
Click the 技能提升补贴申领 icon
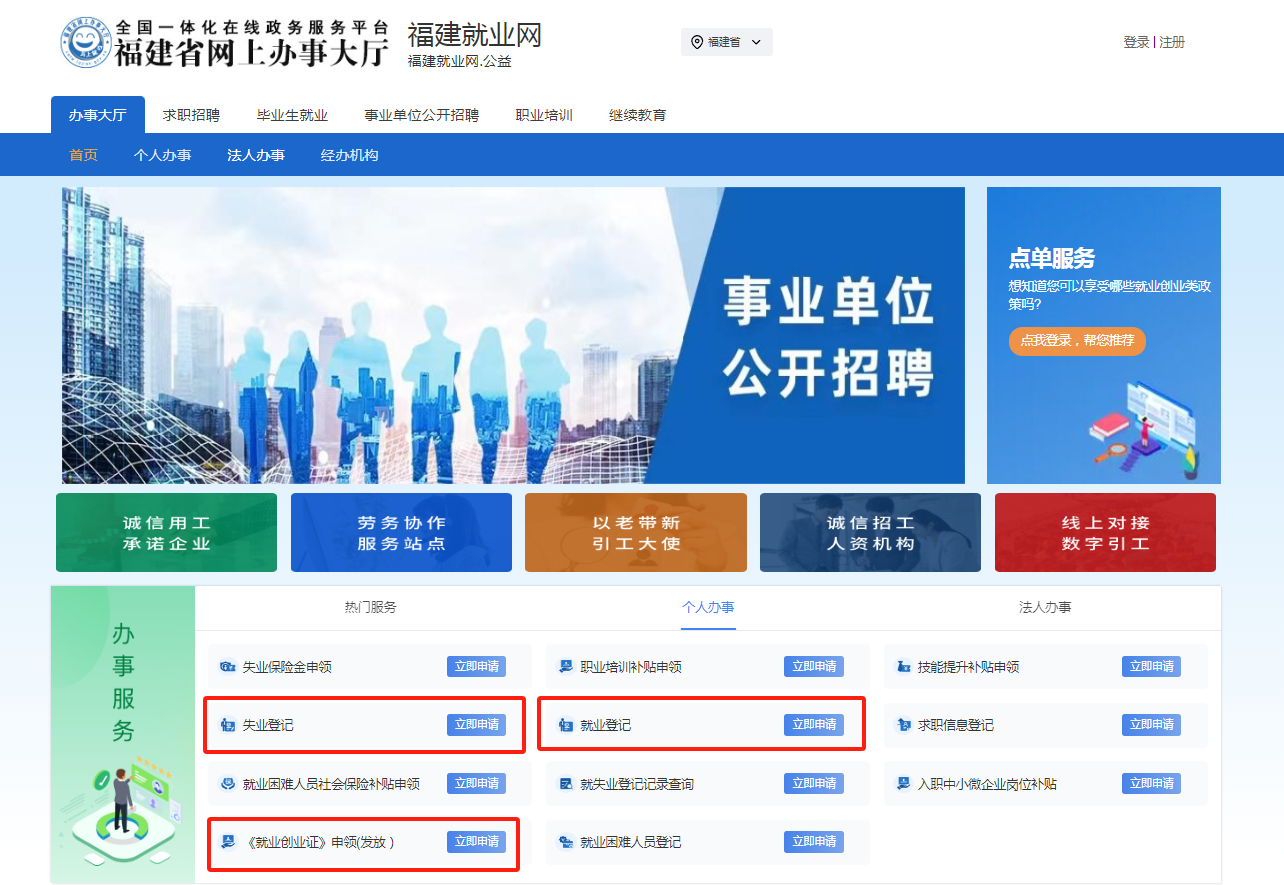(x=903, y=667)
